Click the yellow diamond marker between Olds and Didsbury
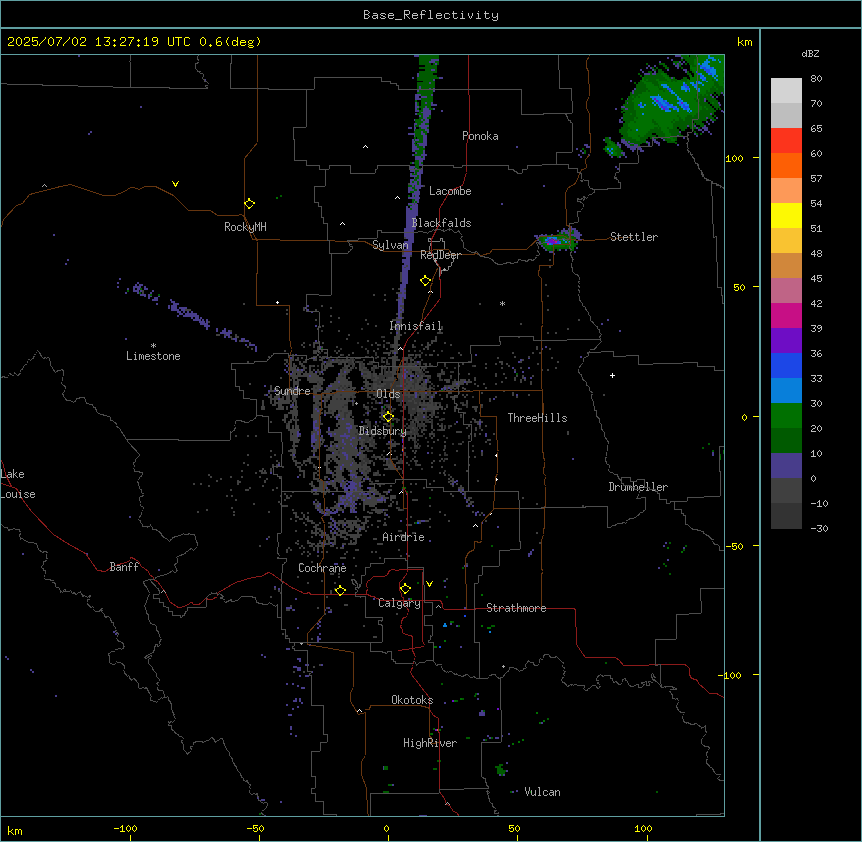The height and width of the screenshot is (842, 862). [x=388, y=417]
